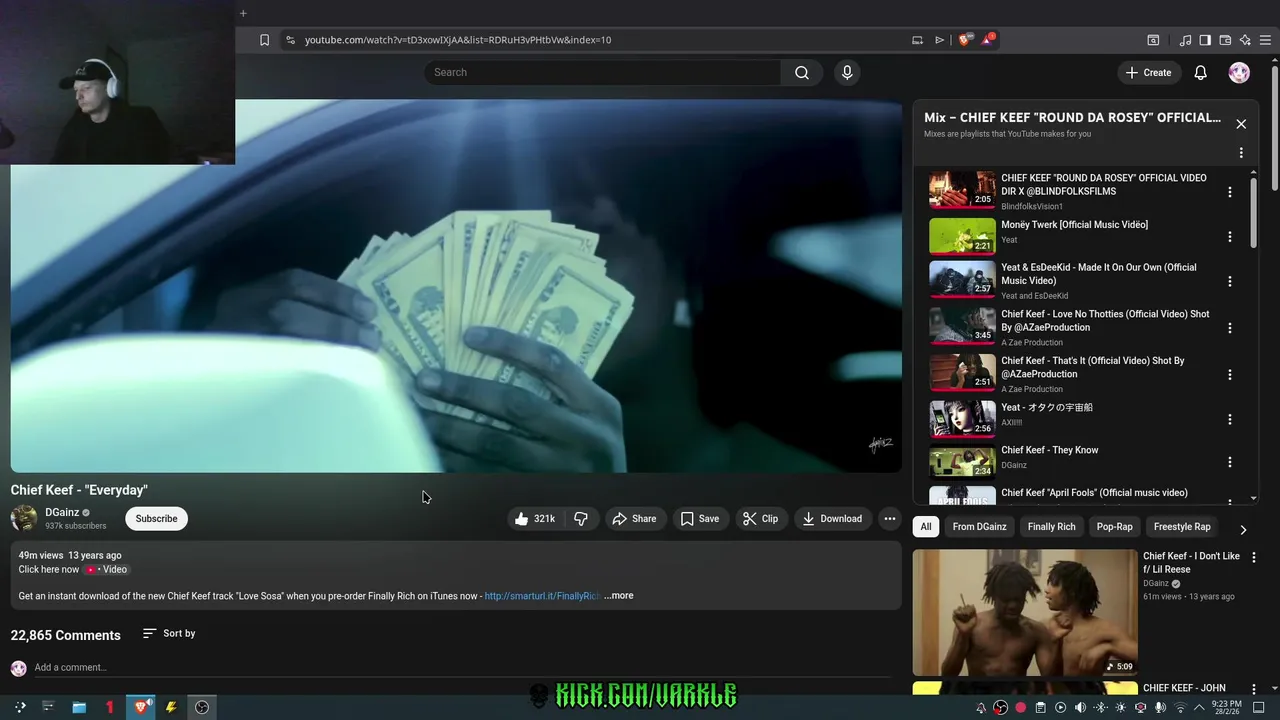Open the file manager in taskbar
This screenshot has height=720, width=1280.
pos(79,707)
